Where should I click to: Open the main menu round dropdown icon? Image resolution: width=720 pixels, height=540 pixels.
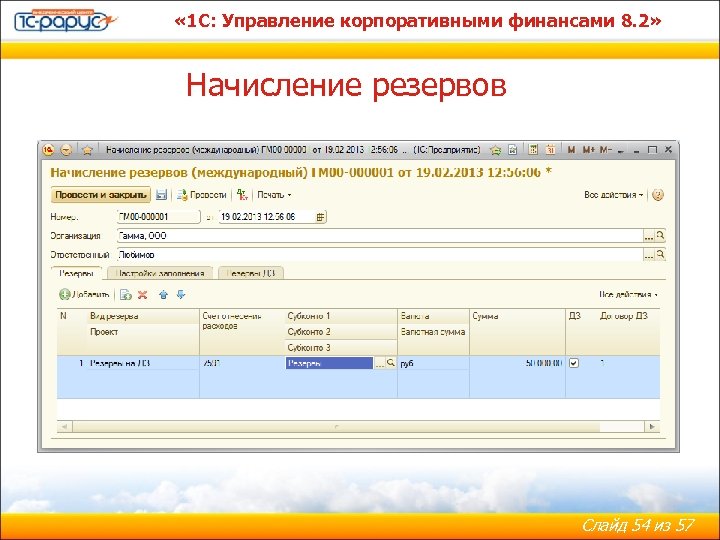[x=67, y=150]
